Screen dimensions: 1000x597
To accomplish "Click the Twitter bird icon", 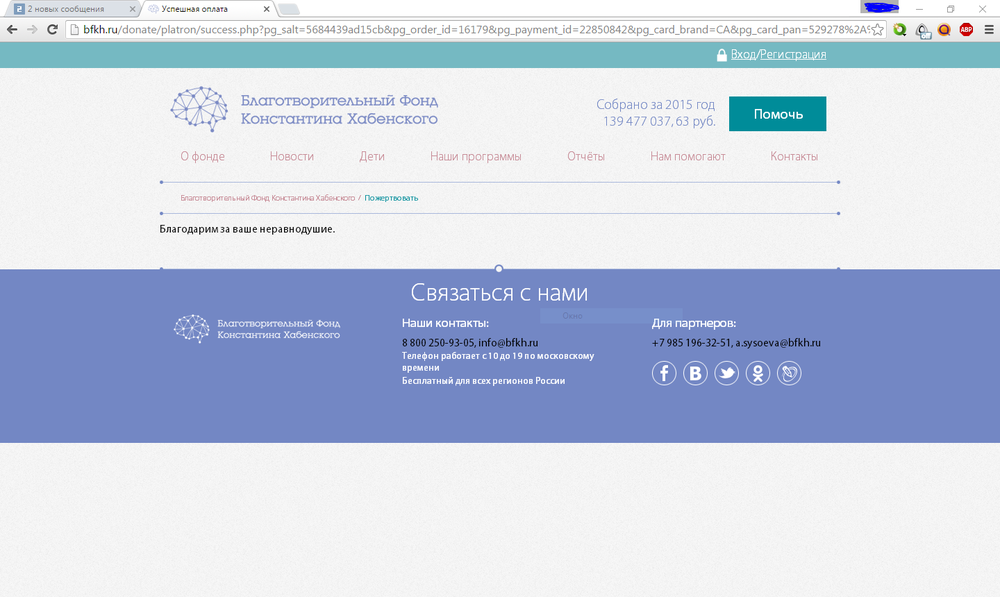I will (726, 373).
